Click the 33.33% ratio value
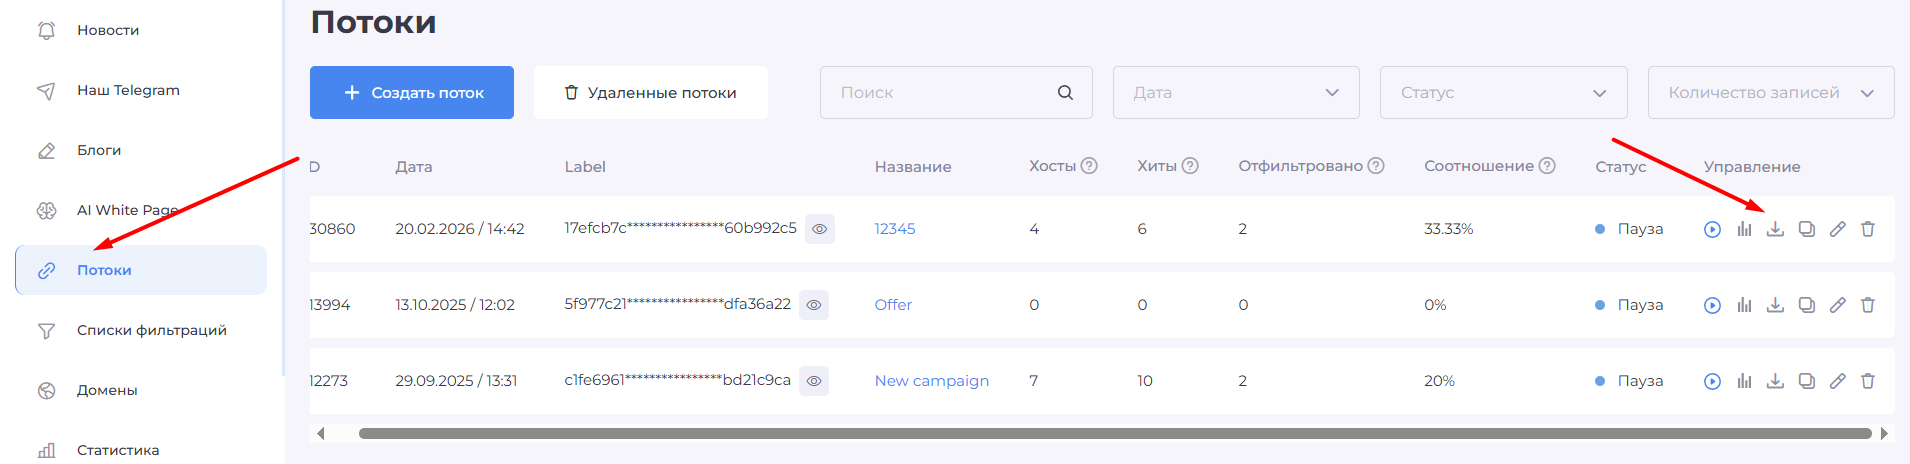The image size is (1910, 464). pos(1449,229)
